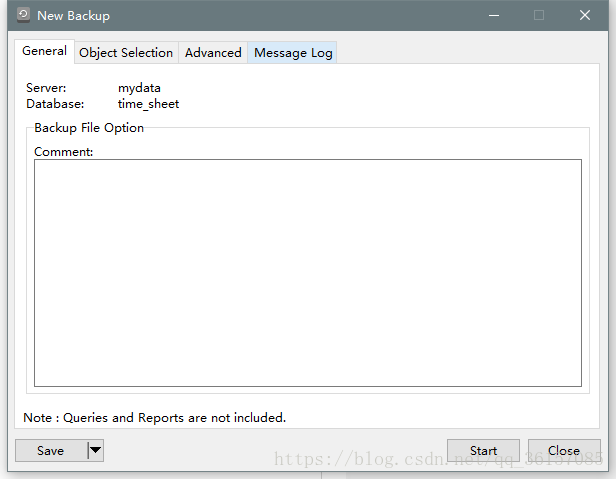Minimize the New Backup window
Screen dimensions: 616x479
point(493,15)
